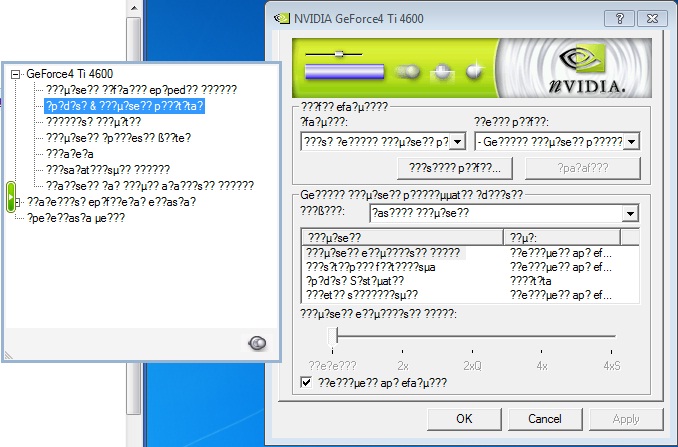The width and height of the screenshot is (678, 447).
Task: Select row '?p?d?s? S?st?µat??' in settings list
Action: coord(355,281)
